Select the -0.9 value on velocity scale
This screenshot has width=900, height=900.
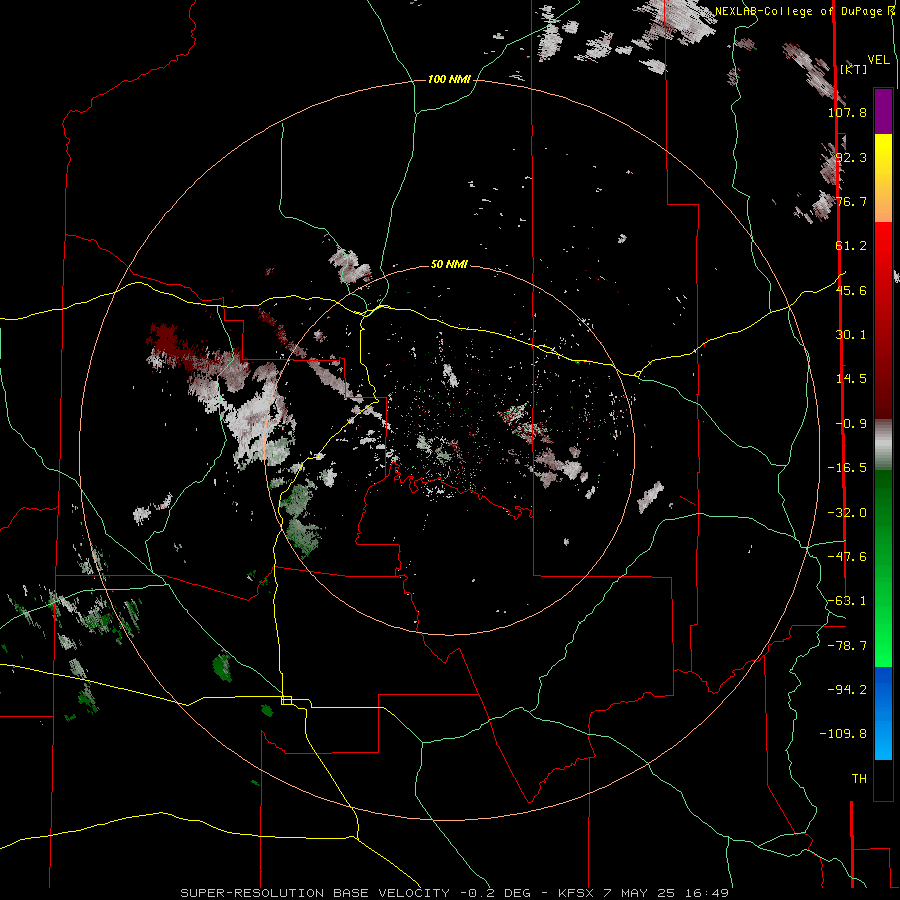pos(851,424)
